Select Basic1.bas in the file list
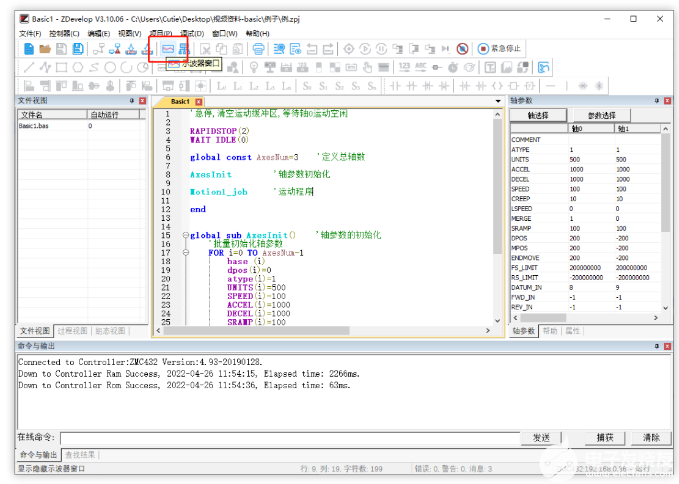 tap(36, 126)
